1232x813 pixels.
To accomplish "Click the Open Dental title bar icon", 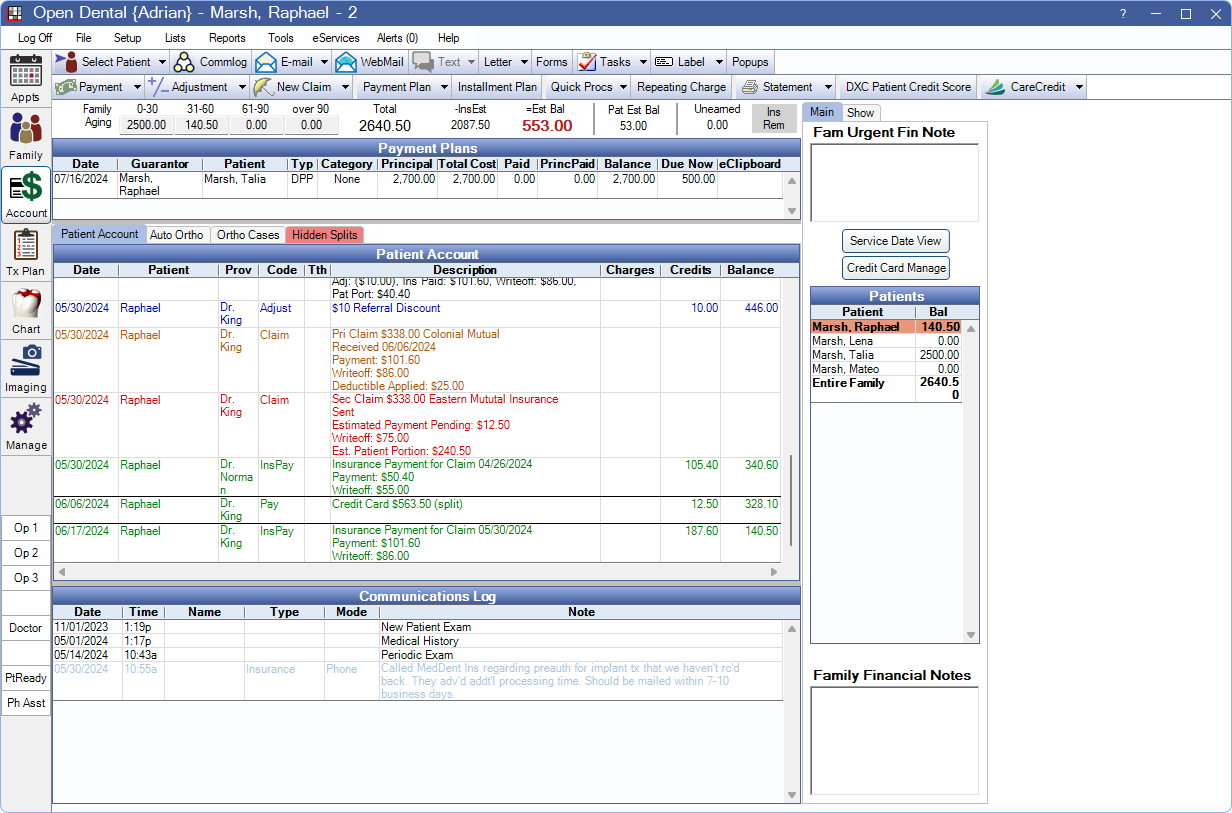I will [x=15, y=13].
